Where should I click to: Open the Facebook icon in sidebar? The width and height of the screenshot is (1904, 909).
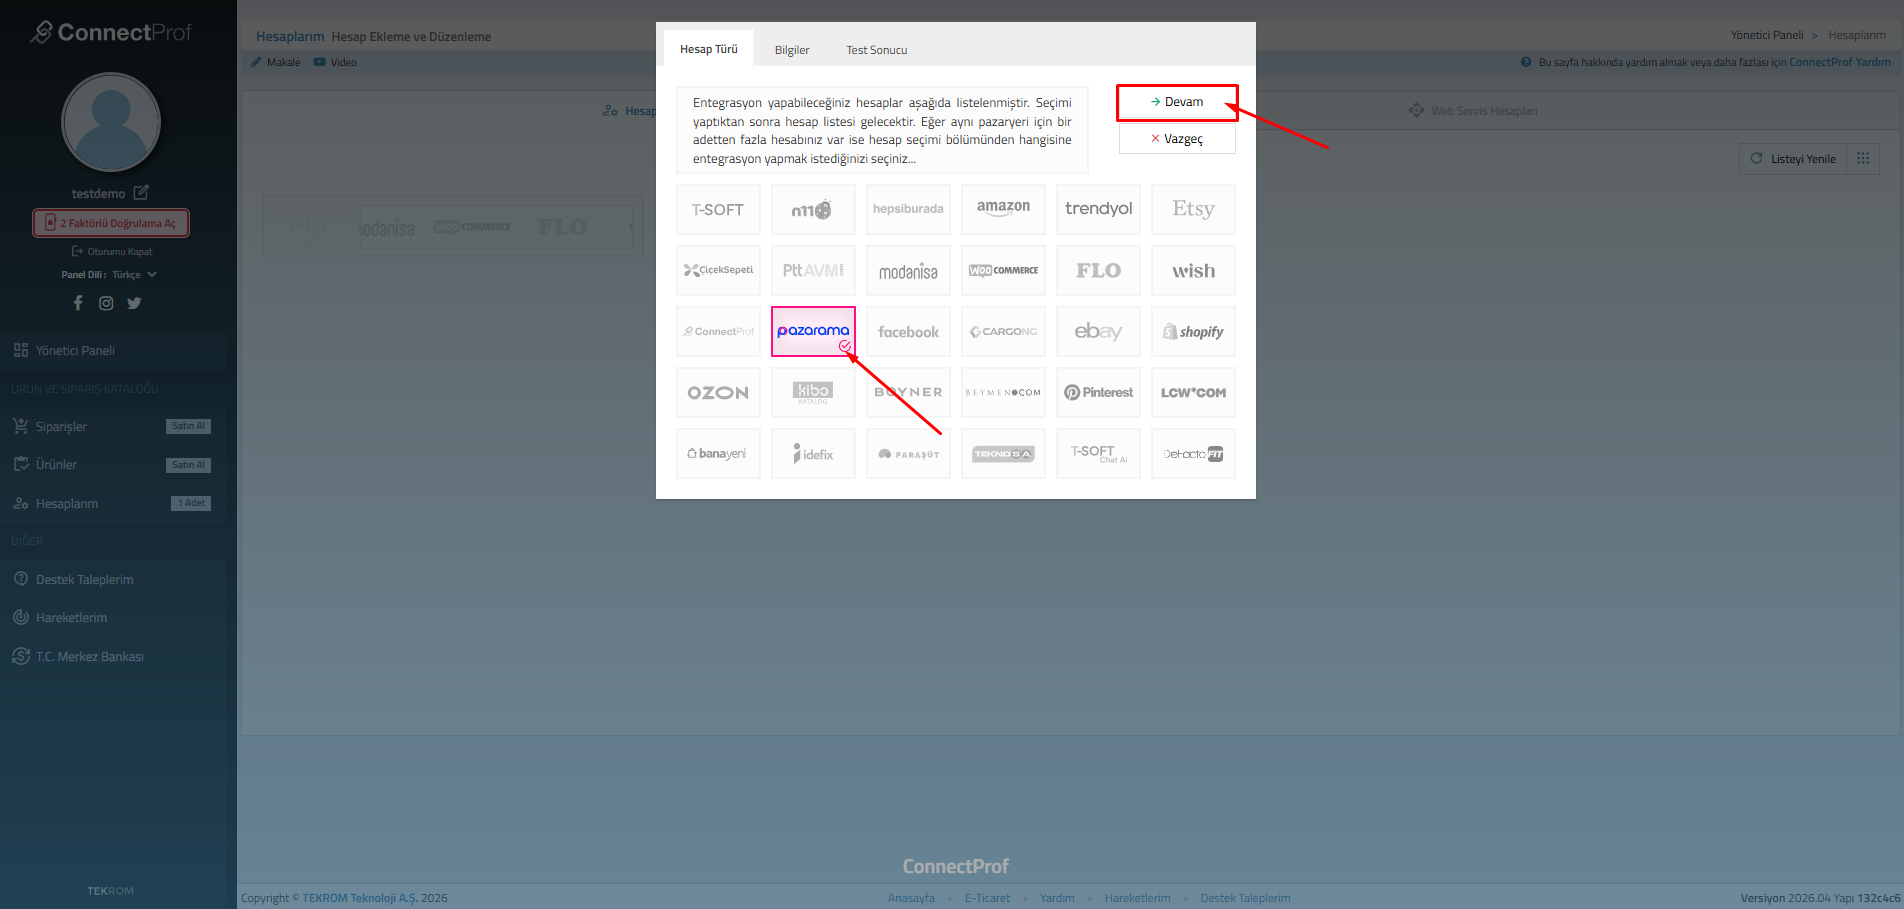click(x=78, y=303)
